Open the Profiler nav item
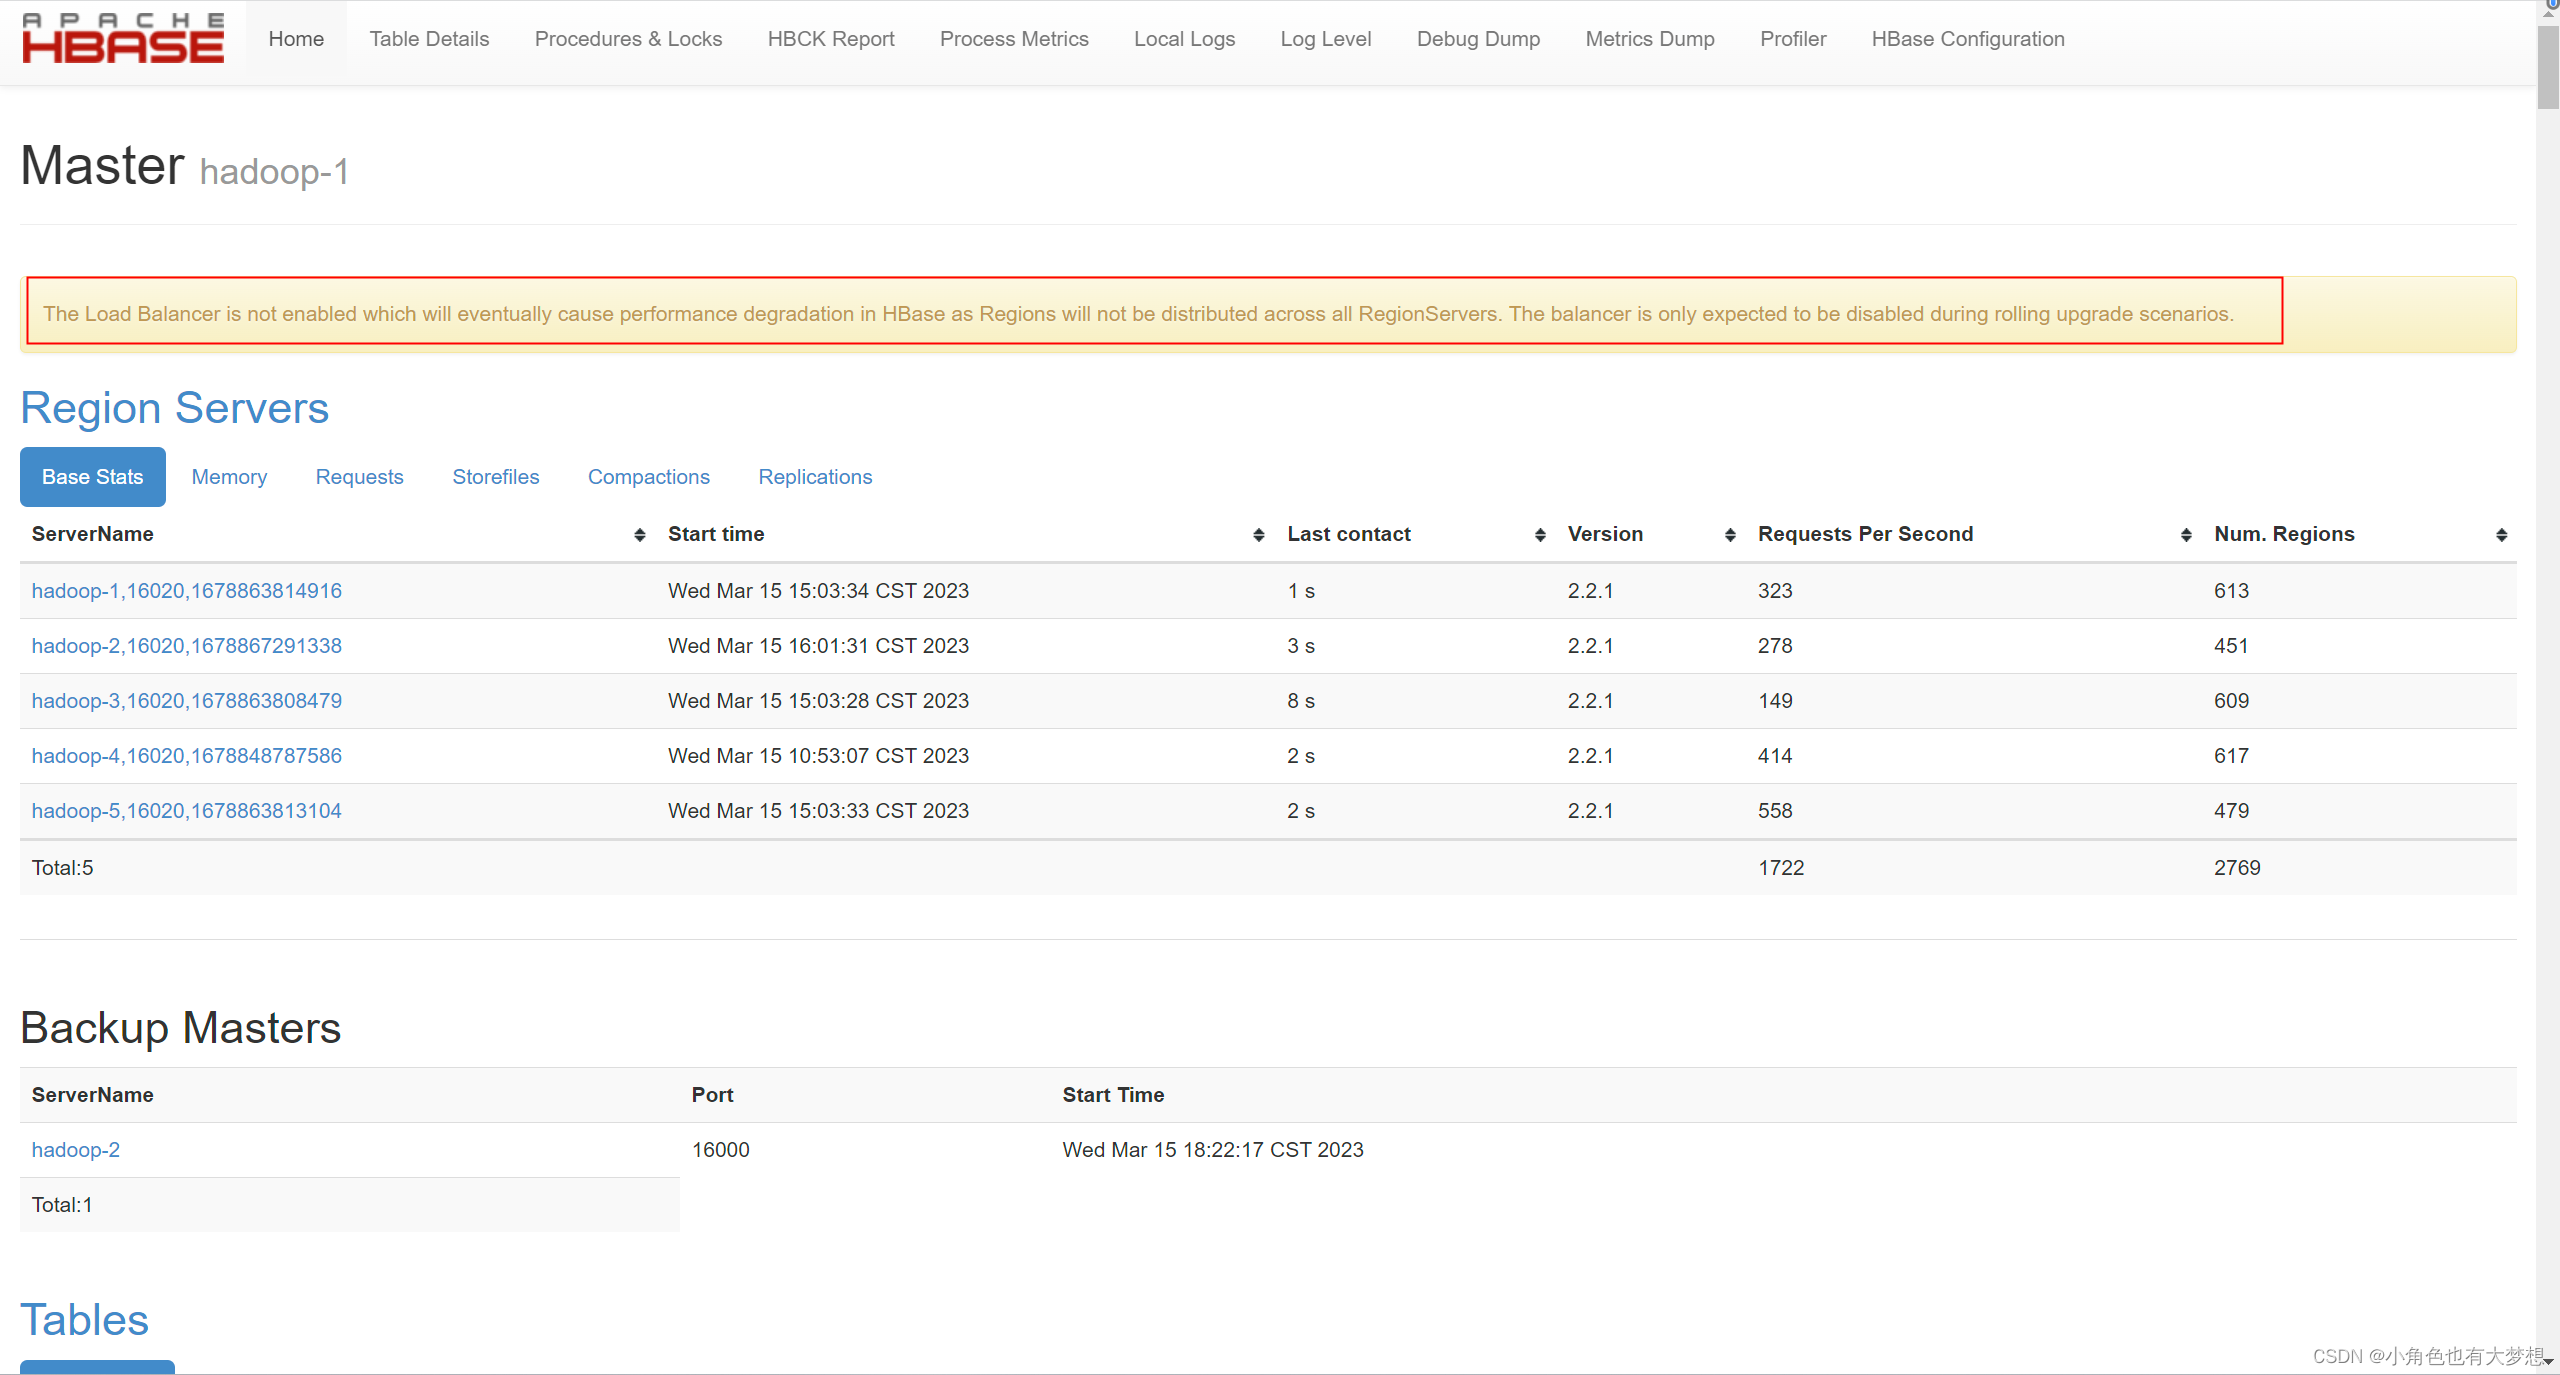 [1792, 39]
